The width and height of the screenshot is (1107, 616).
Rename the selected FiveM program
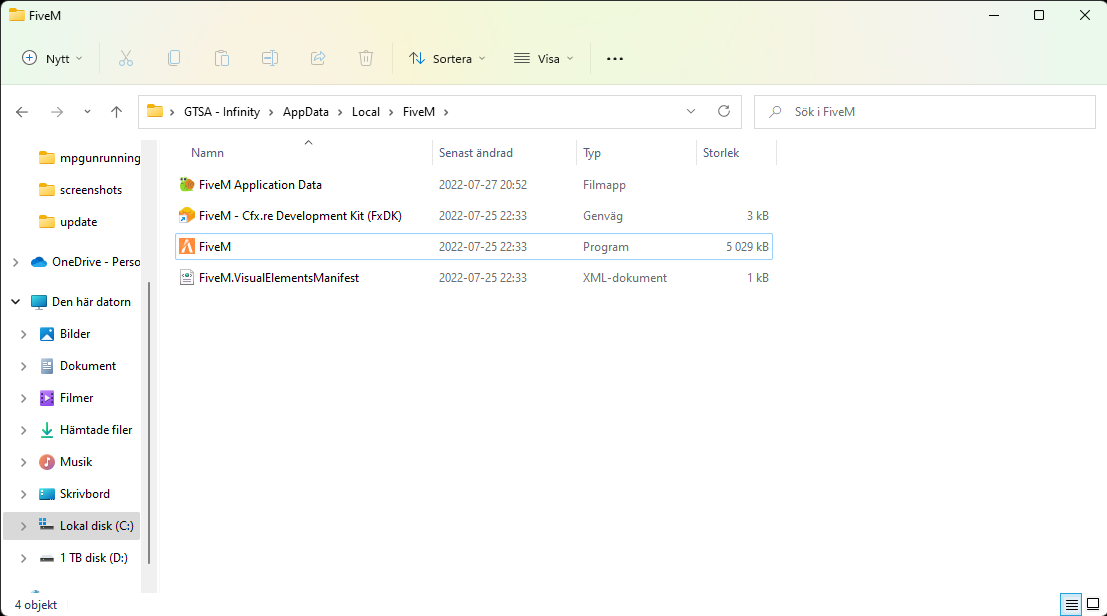pos(269,58)
